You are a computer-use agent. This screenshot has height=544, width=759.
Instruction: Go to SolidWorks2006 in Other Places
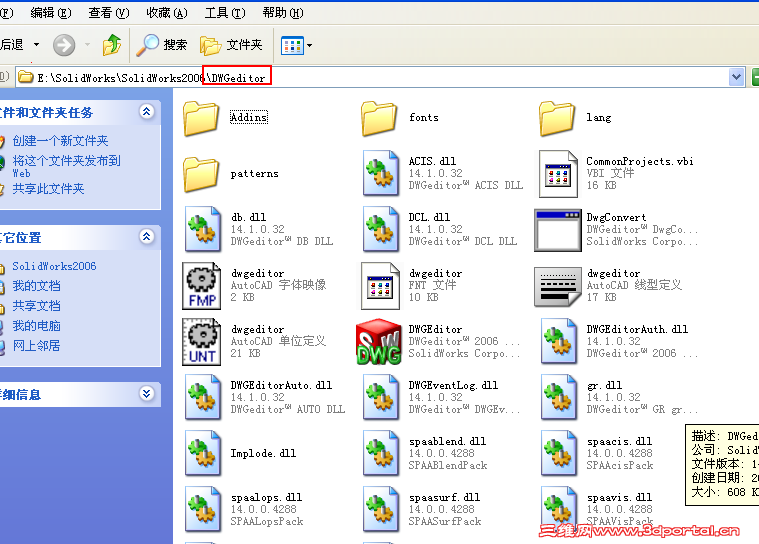click(54, 266)
